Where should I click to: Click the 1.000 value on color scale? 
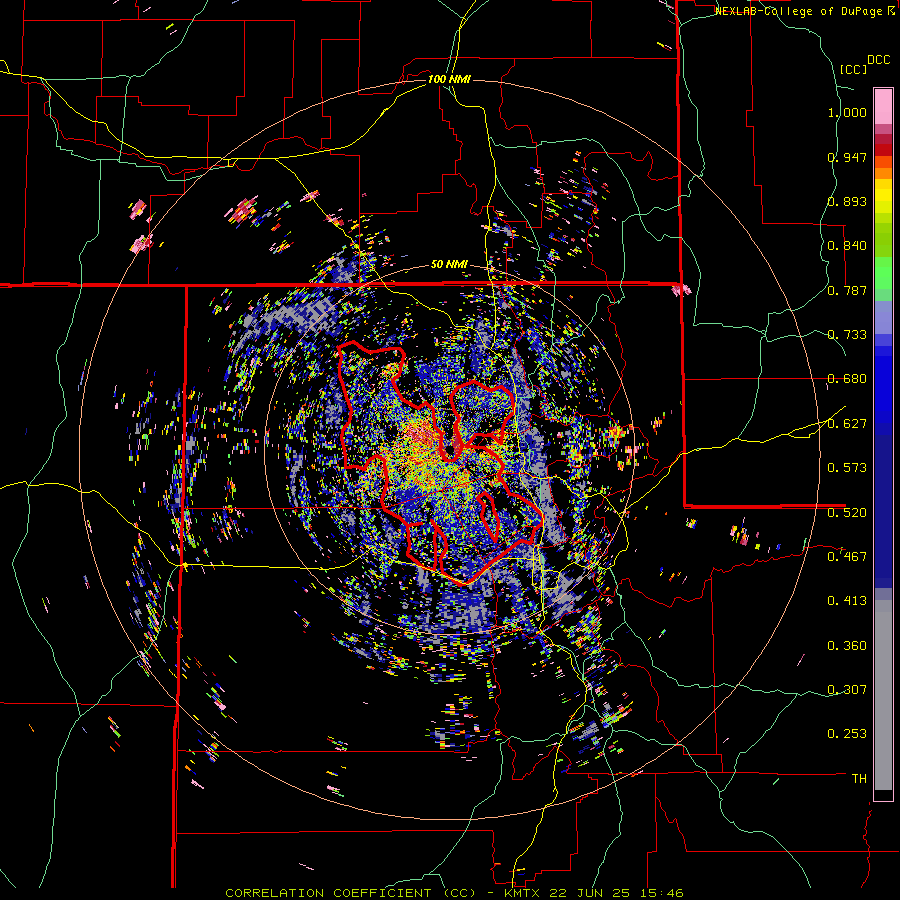[847, 112]
